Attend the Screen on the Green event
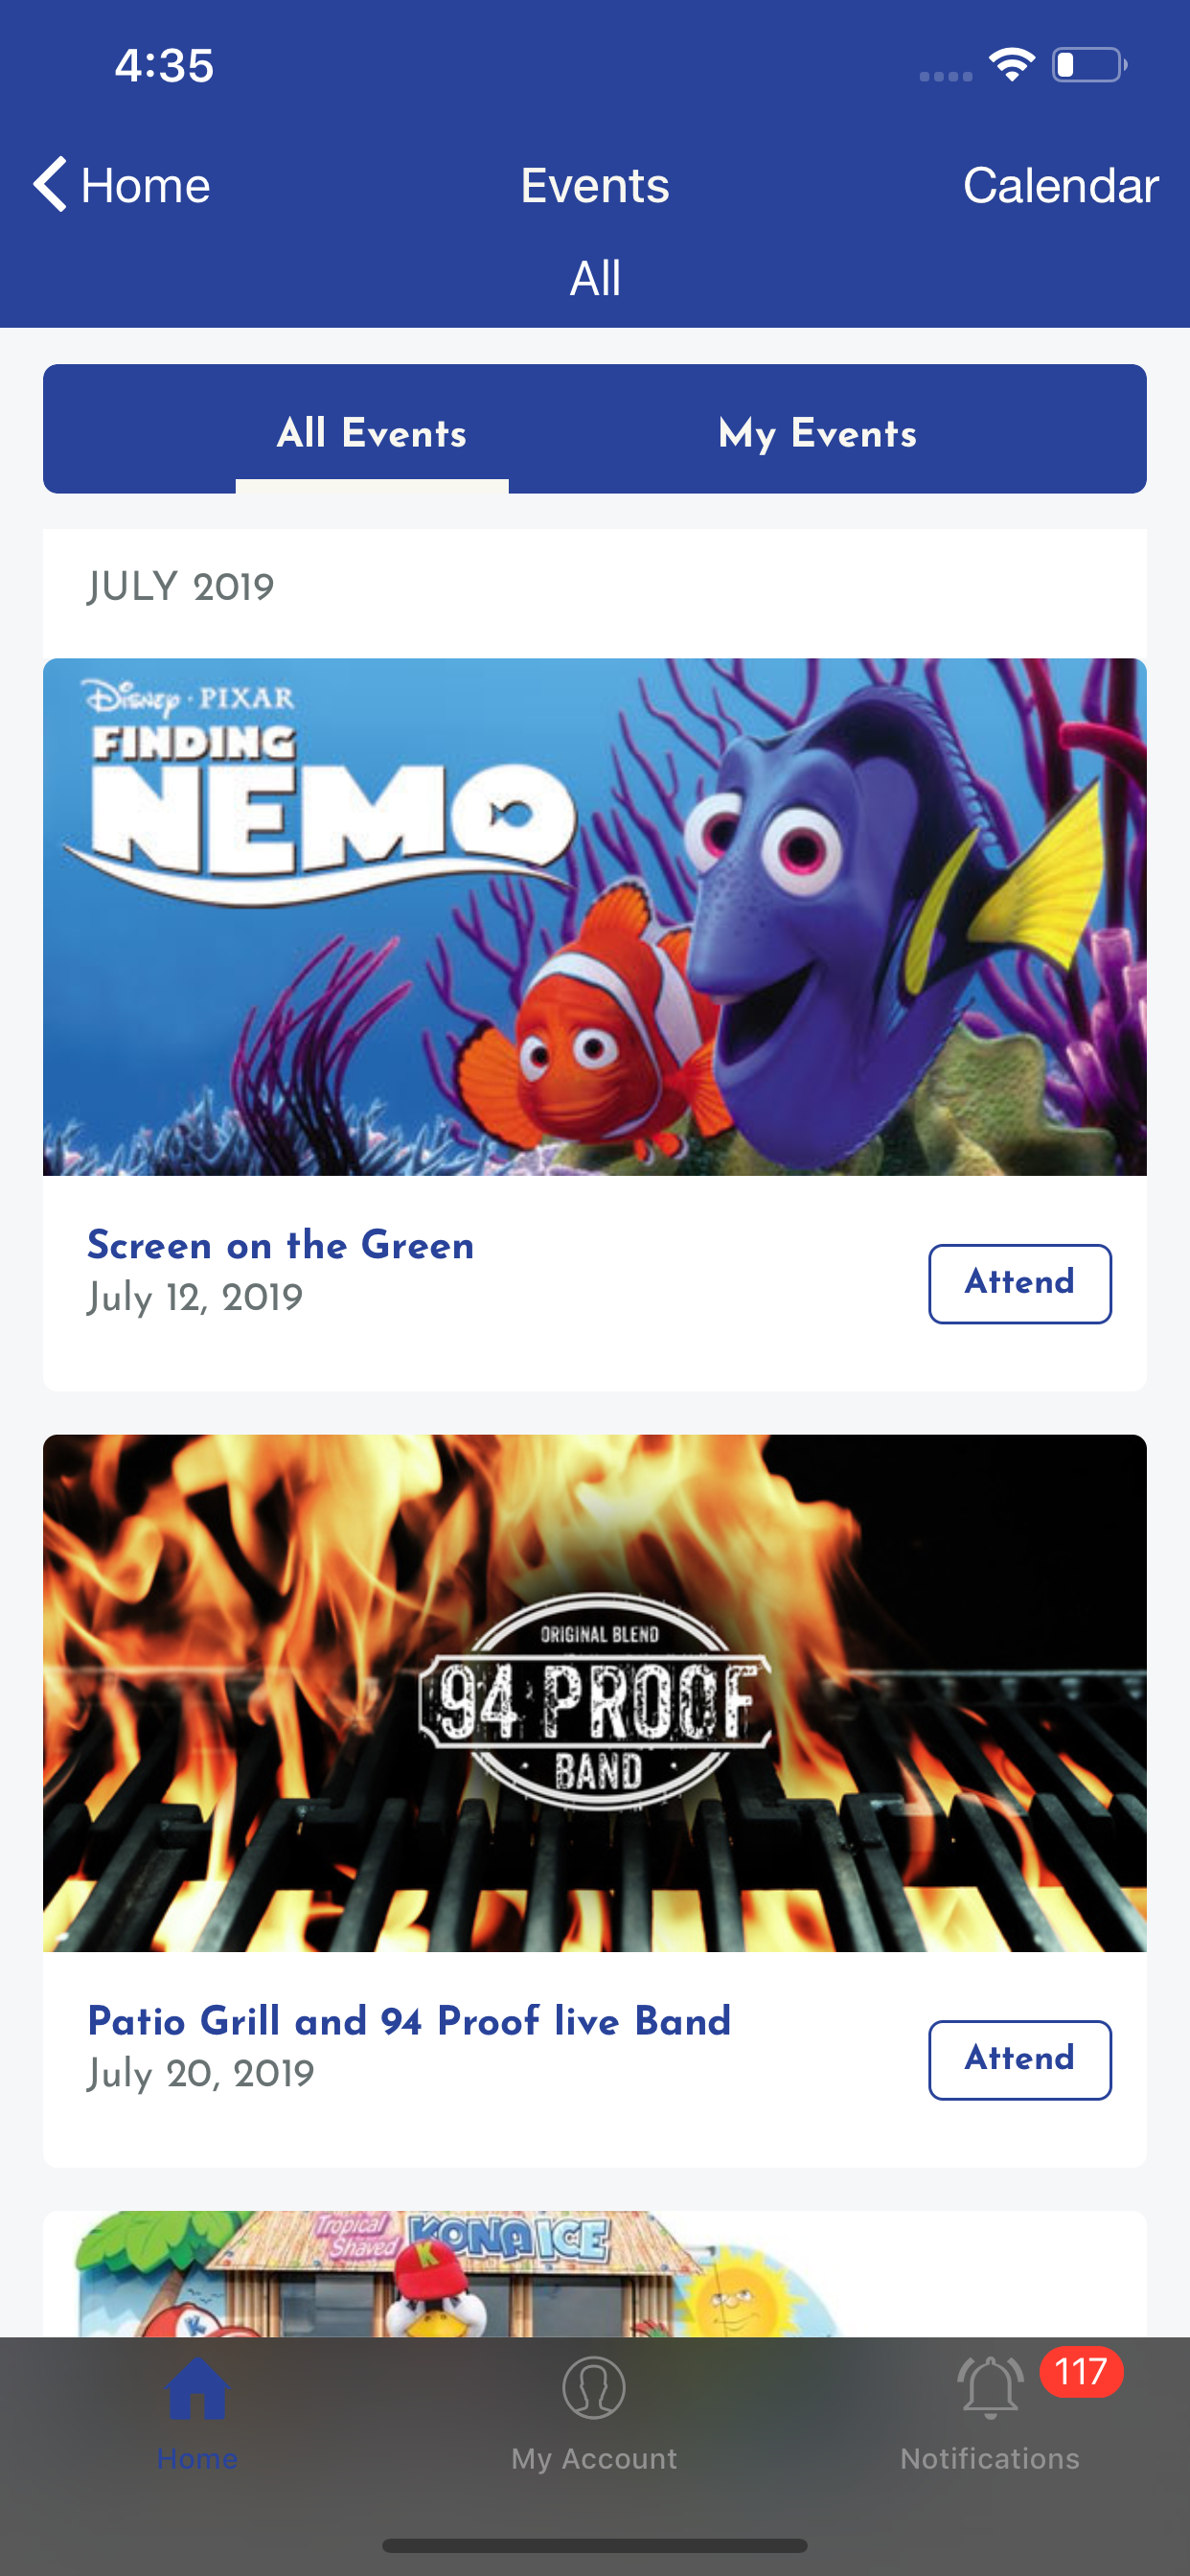 [x=1020, y=1283]
